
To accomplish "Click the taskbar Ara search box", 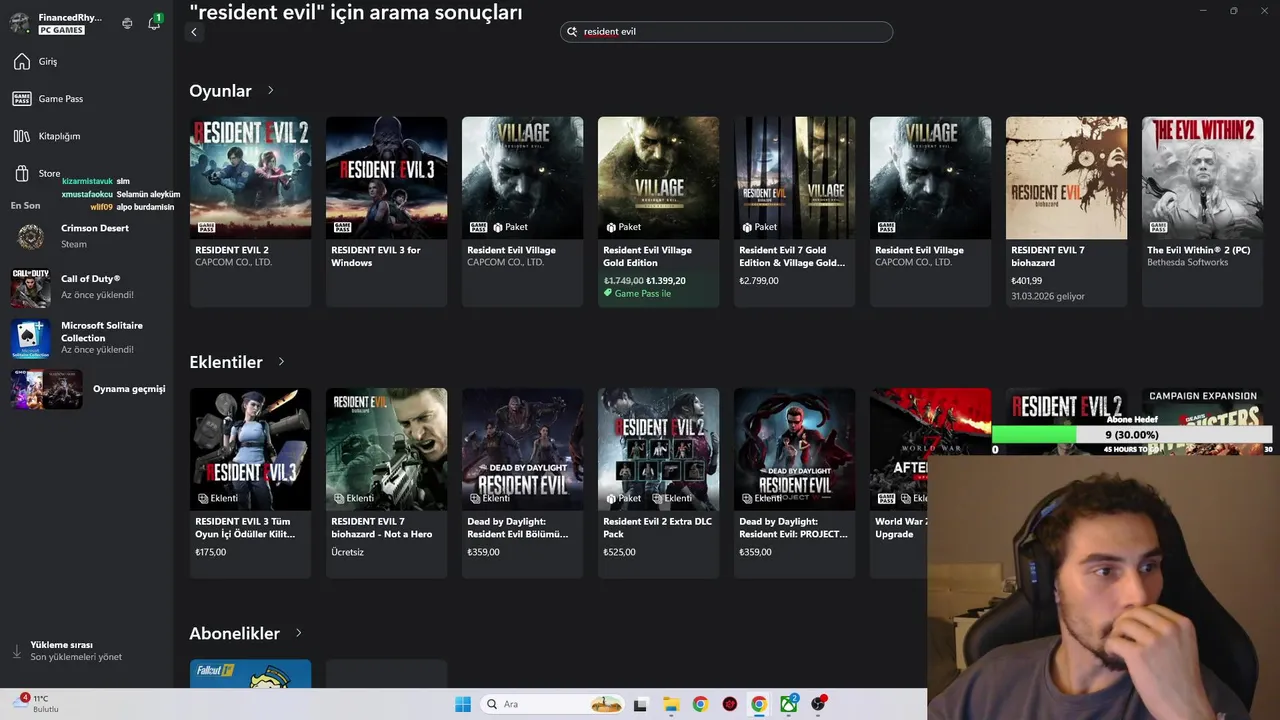I will coord(552,704).
